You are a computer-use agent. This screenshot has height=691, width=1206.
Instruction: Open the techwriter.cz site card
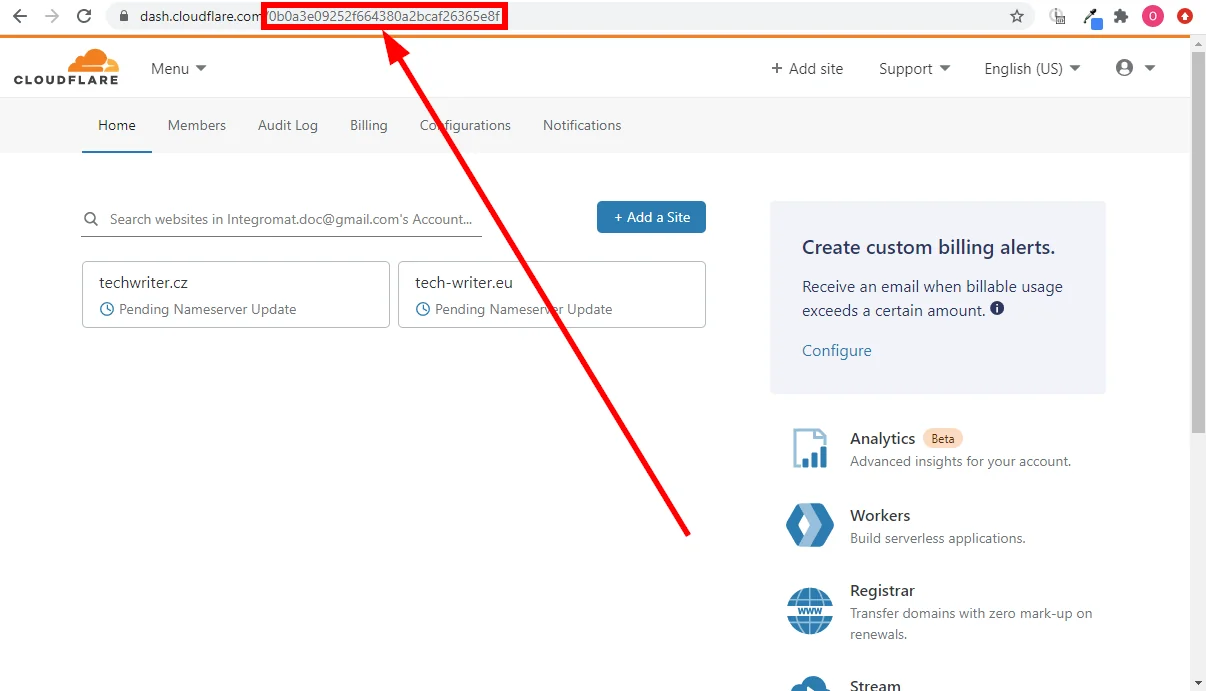pyautogui.click(x=236, y=294)
